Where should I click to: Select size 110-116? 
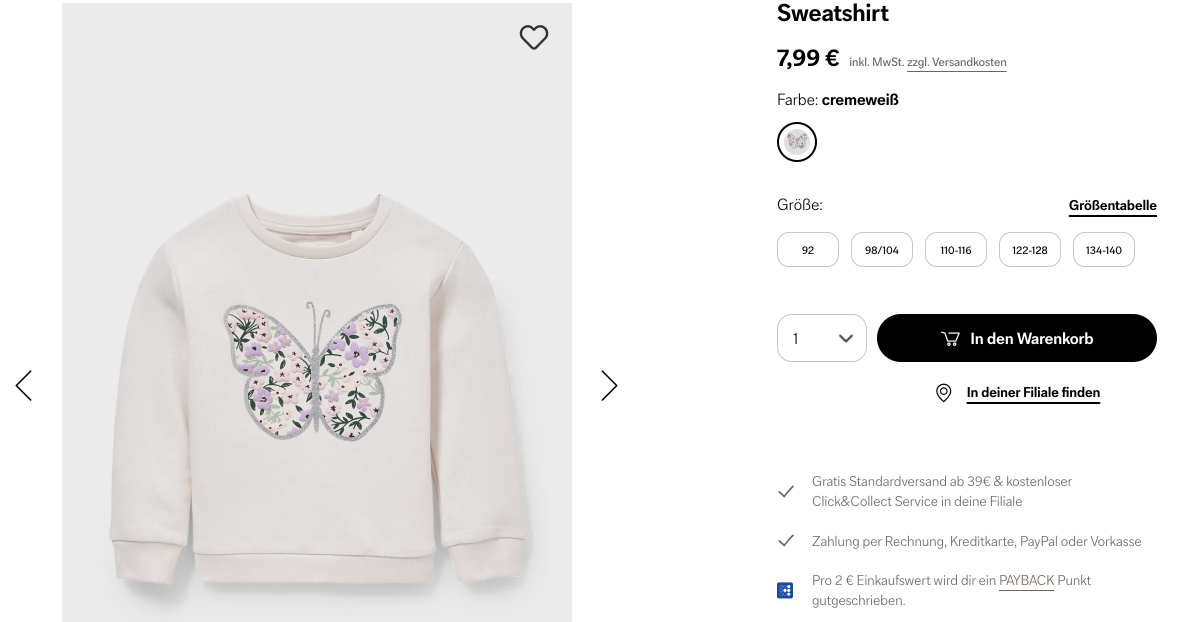click(x=956, y=250)
